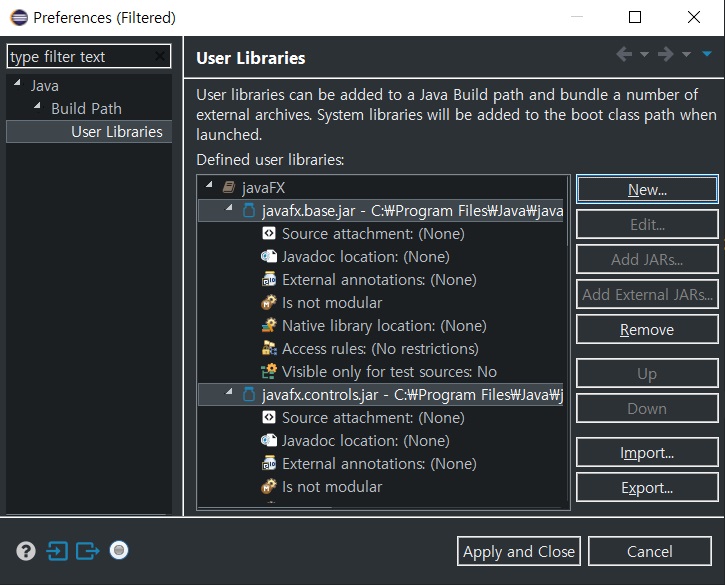The height and width of the screenshot is (585, 725).
Task: Click the Down button
Action: coord(647,409)
